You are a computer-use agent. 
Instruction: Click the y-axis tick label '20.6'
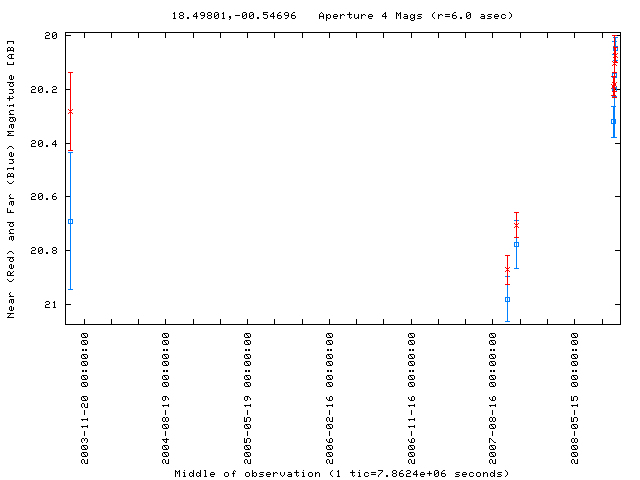(x=44, y=197)
